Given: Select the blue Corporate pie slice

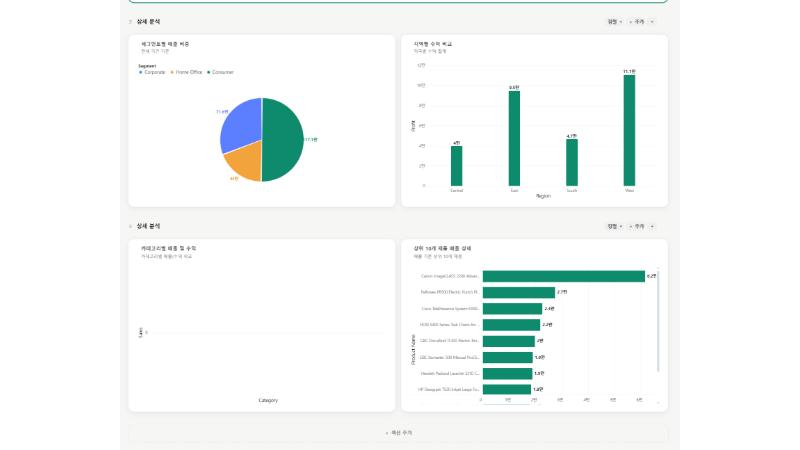Looking at the screenshot, I should 242,125.
